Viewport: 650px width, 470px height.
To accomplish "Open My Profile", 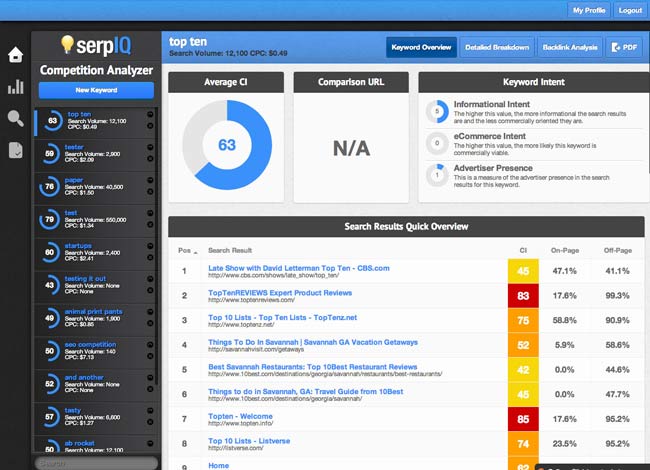I will pos(589,10).
